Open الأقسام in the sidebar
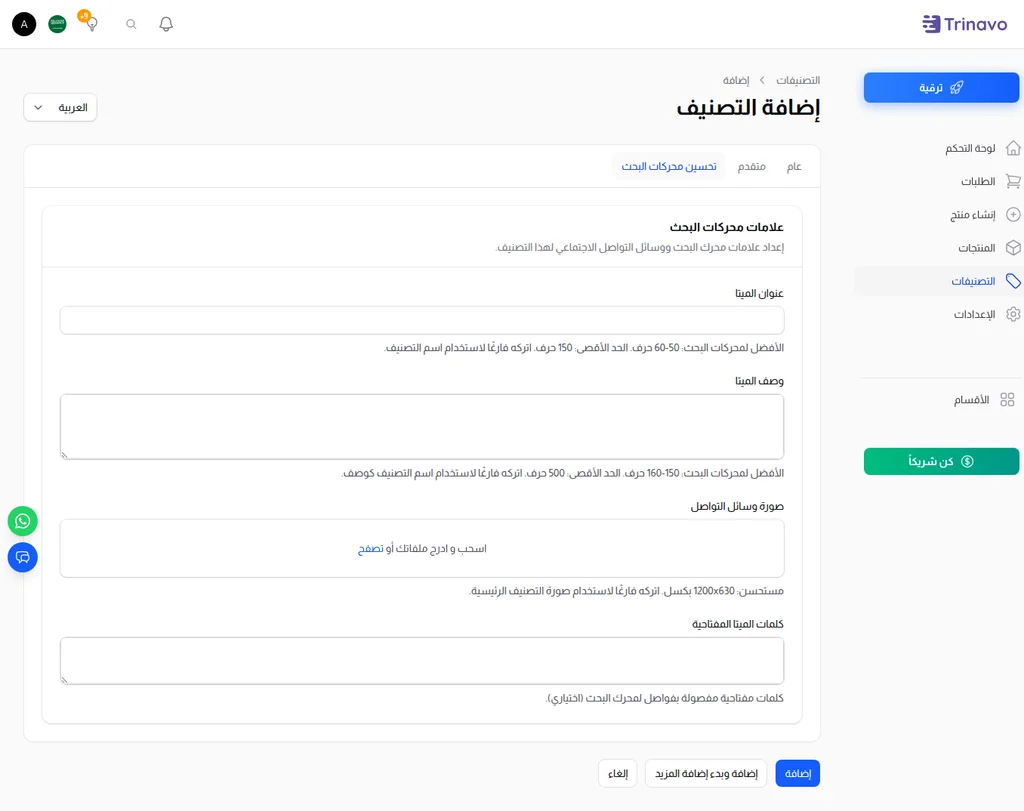Viewport: 1024px width, 811px height. point(971,400)
